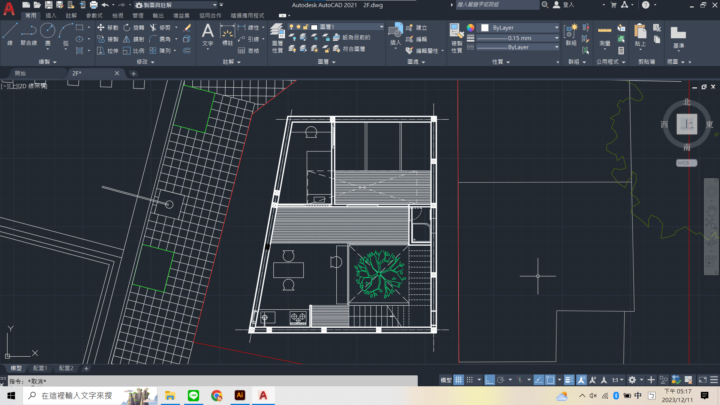This screenshot has height=405, width=720.
Task: Toggle grid display in status bar
Action: (x=459, y=380)
